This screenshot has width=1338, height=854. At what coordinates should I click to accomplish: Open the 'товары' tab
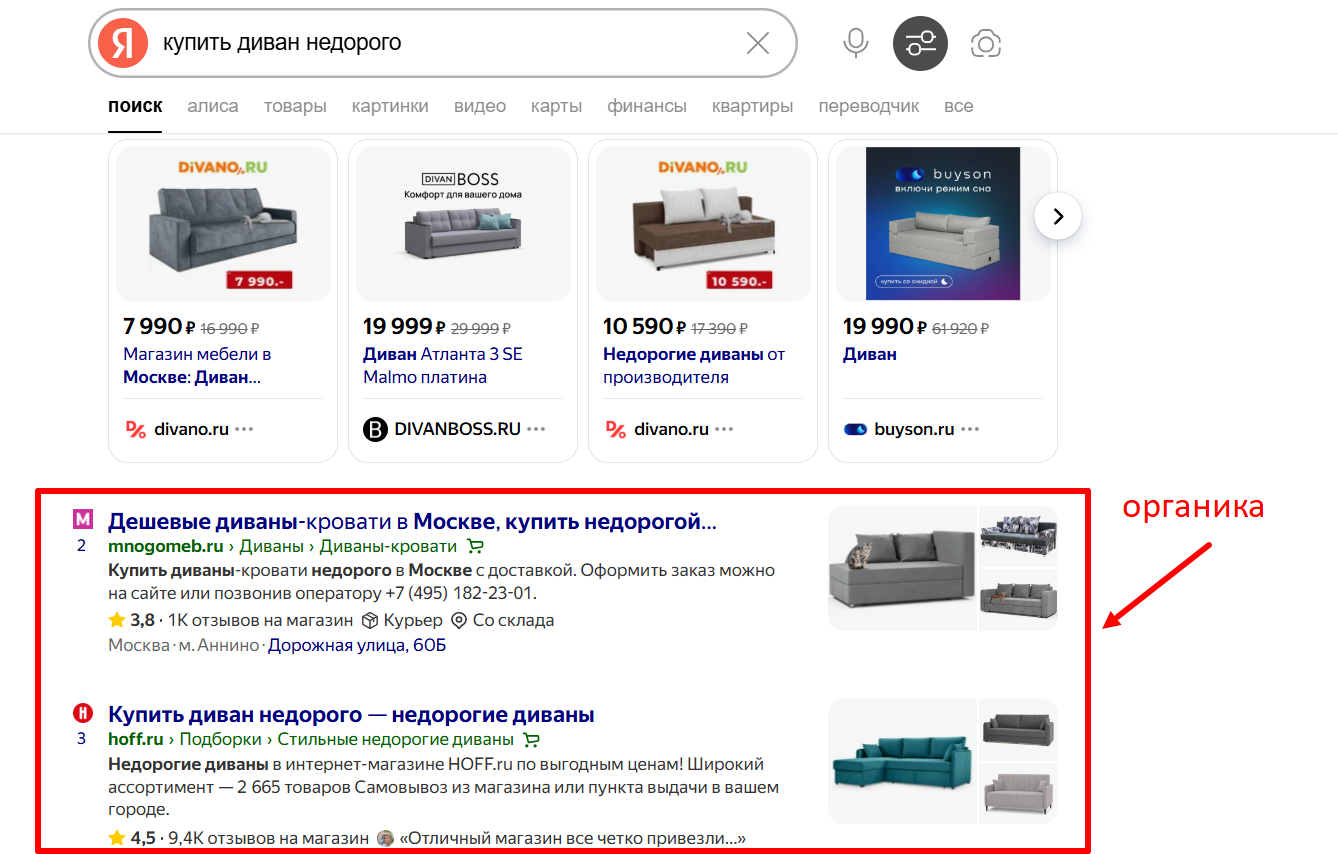click(x=295, y=106)
